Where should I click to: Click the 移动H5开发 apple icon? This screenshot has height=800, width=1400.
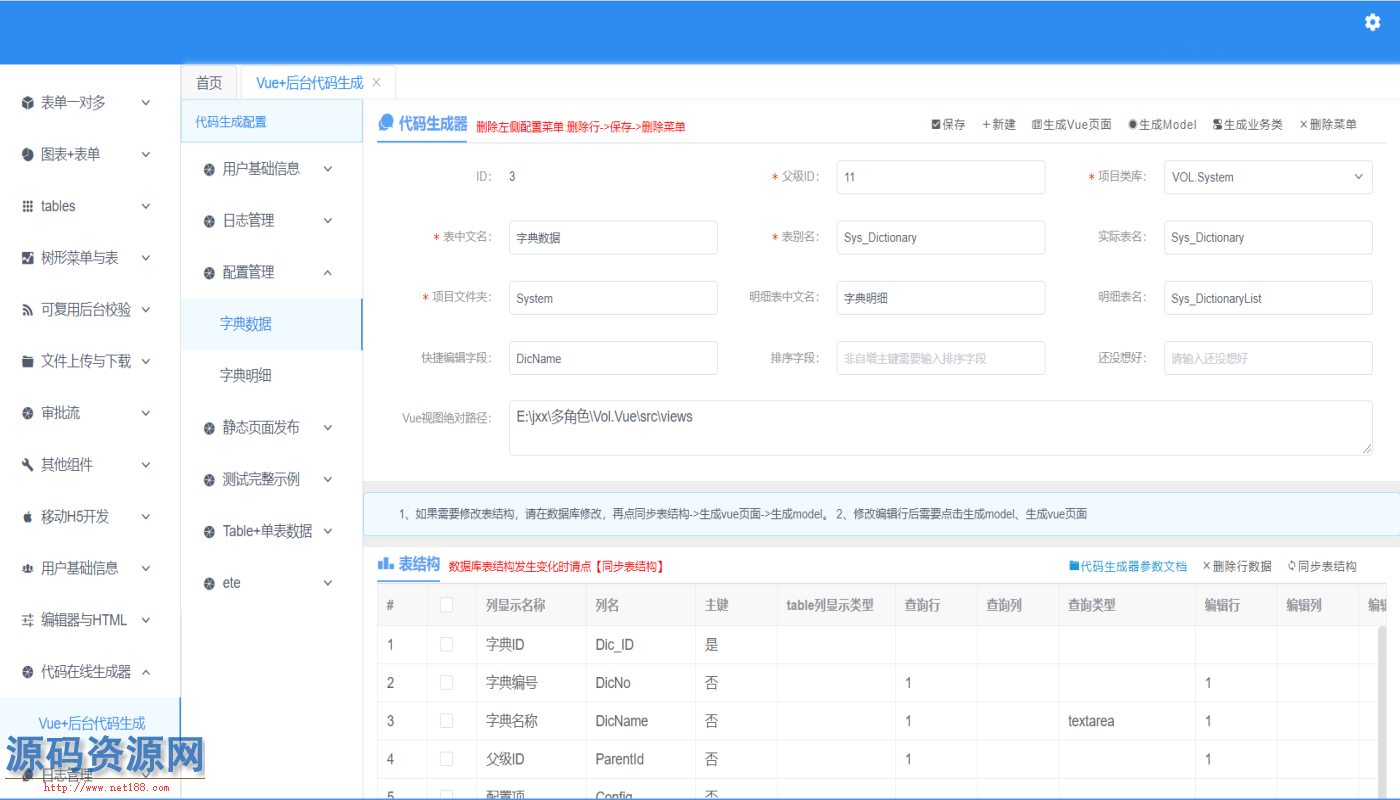point(28,517)
